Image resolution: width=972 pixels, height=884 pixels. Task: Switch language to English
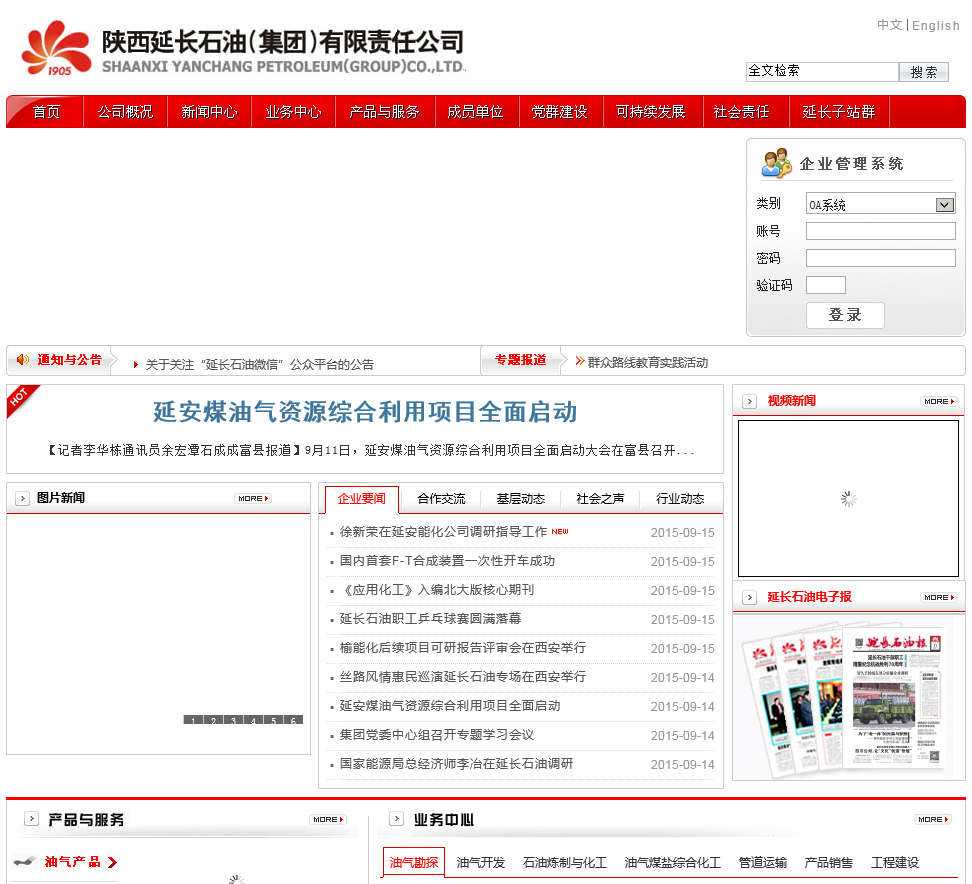935,25
